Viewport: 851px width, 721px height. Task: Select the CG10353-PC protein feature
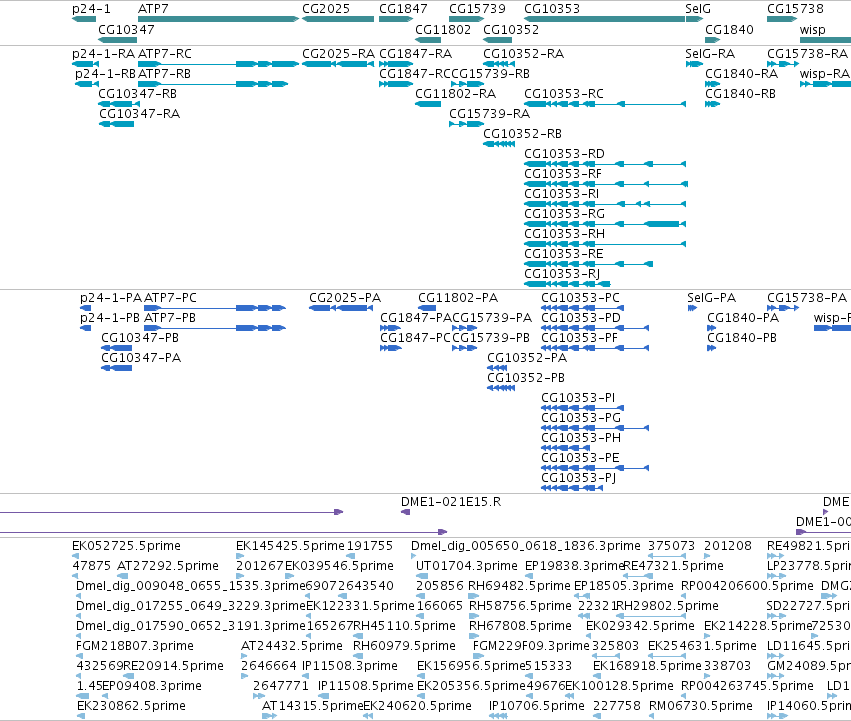[x=582, y=308]
